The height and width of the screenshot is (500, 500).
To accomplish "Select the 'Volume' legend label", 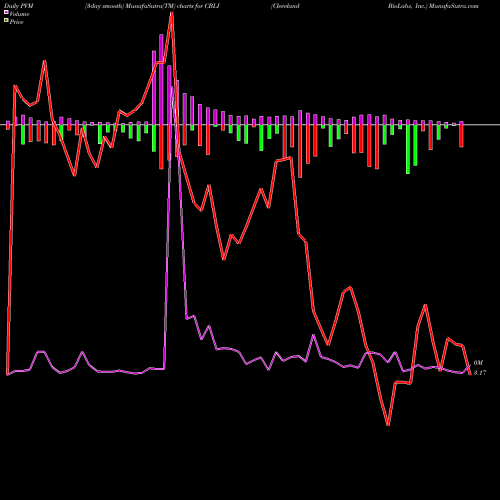I will coord(19,14).
